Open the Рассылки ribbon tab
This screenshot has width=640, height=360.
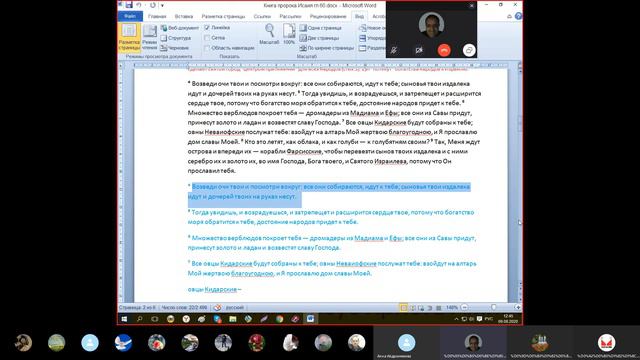tap(290, 16)
